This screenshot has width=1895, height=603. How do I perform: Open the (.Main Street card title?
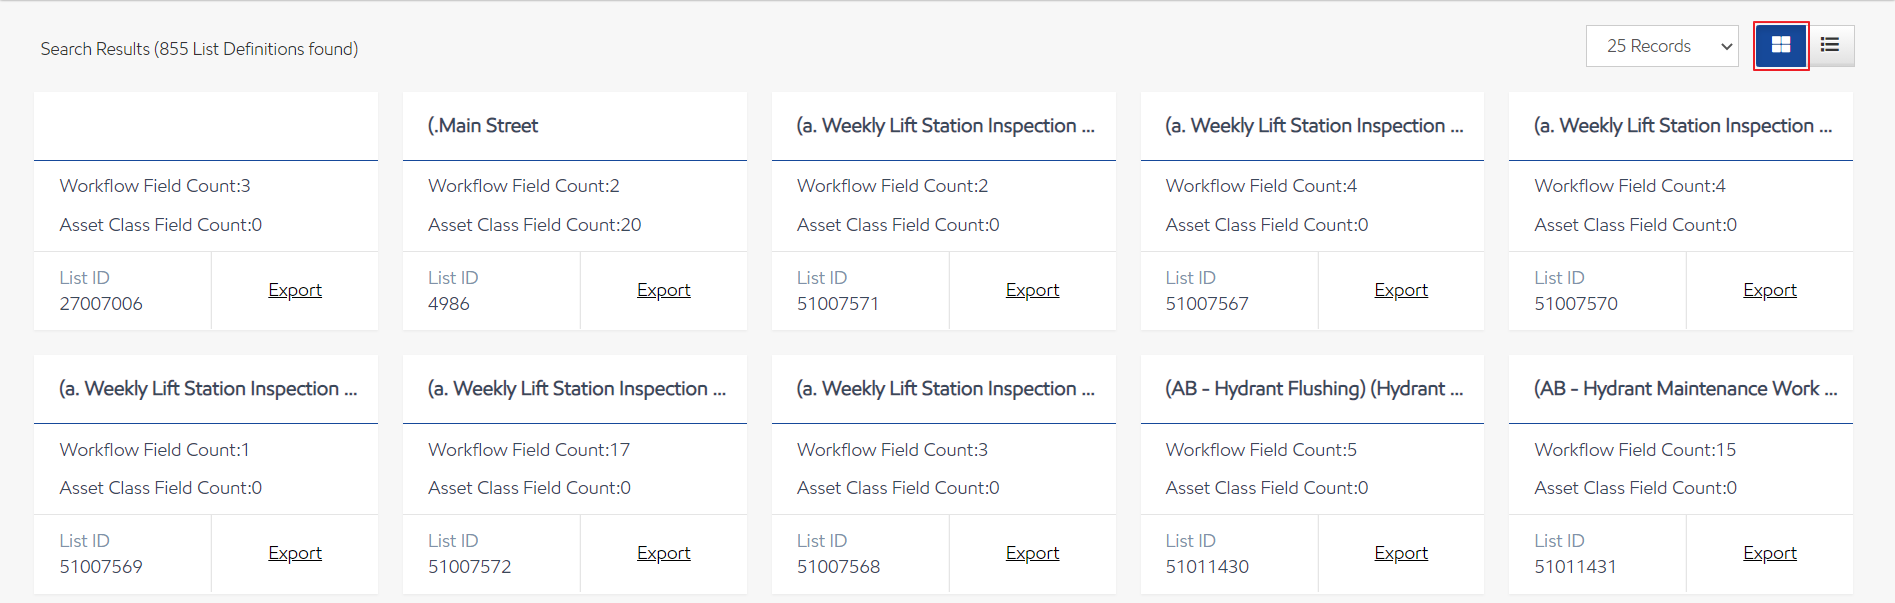click(x=483, y=126)
